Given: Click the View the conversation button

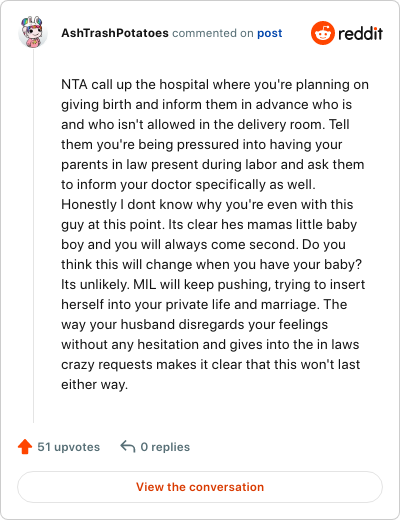Looking at the screenshot, I should (200, 487).
